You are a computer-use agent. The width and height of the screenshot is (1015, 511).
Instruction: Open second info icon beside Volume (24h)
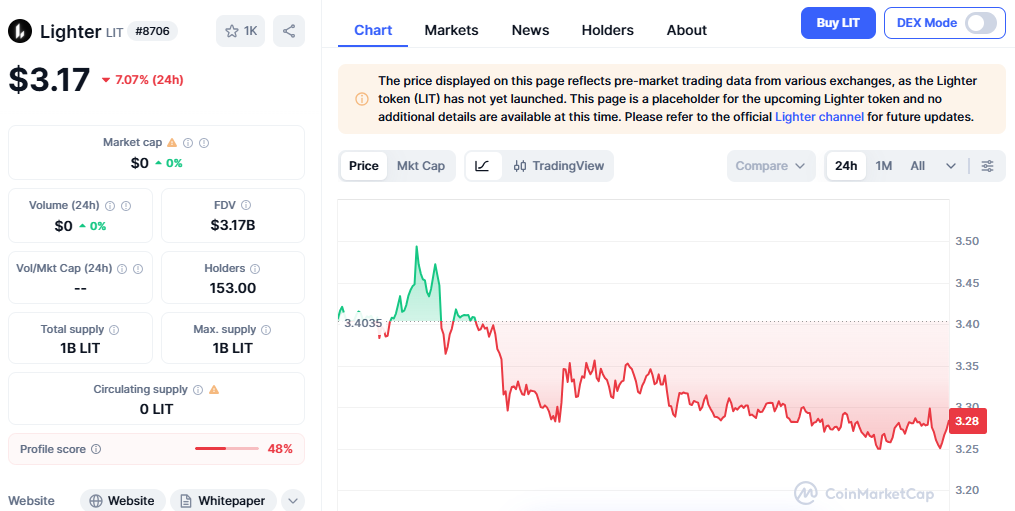(126, 205)
